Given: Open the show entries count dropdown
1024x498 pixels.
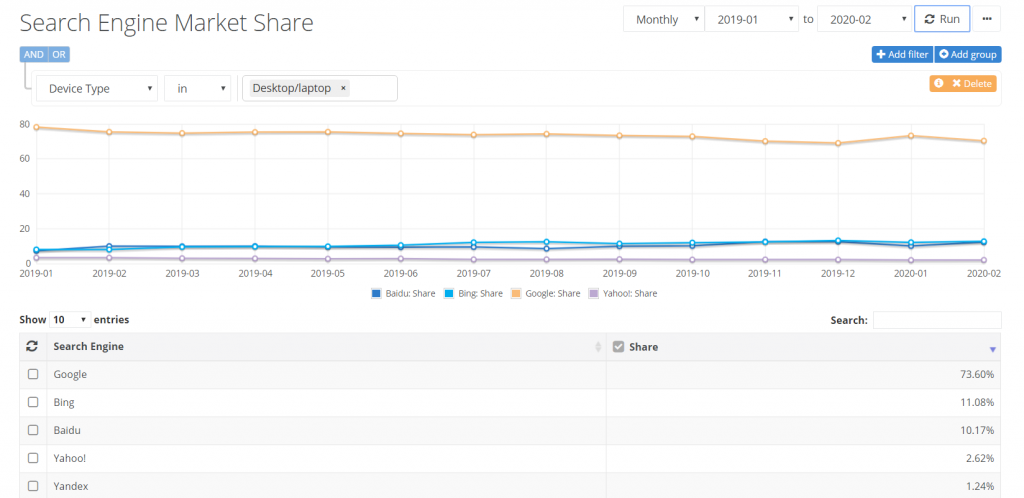Looking at the screenshot, I should point(70,320).
